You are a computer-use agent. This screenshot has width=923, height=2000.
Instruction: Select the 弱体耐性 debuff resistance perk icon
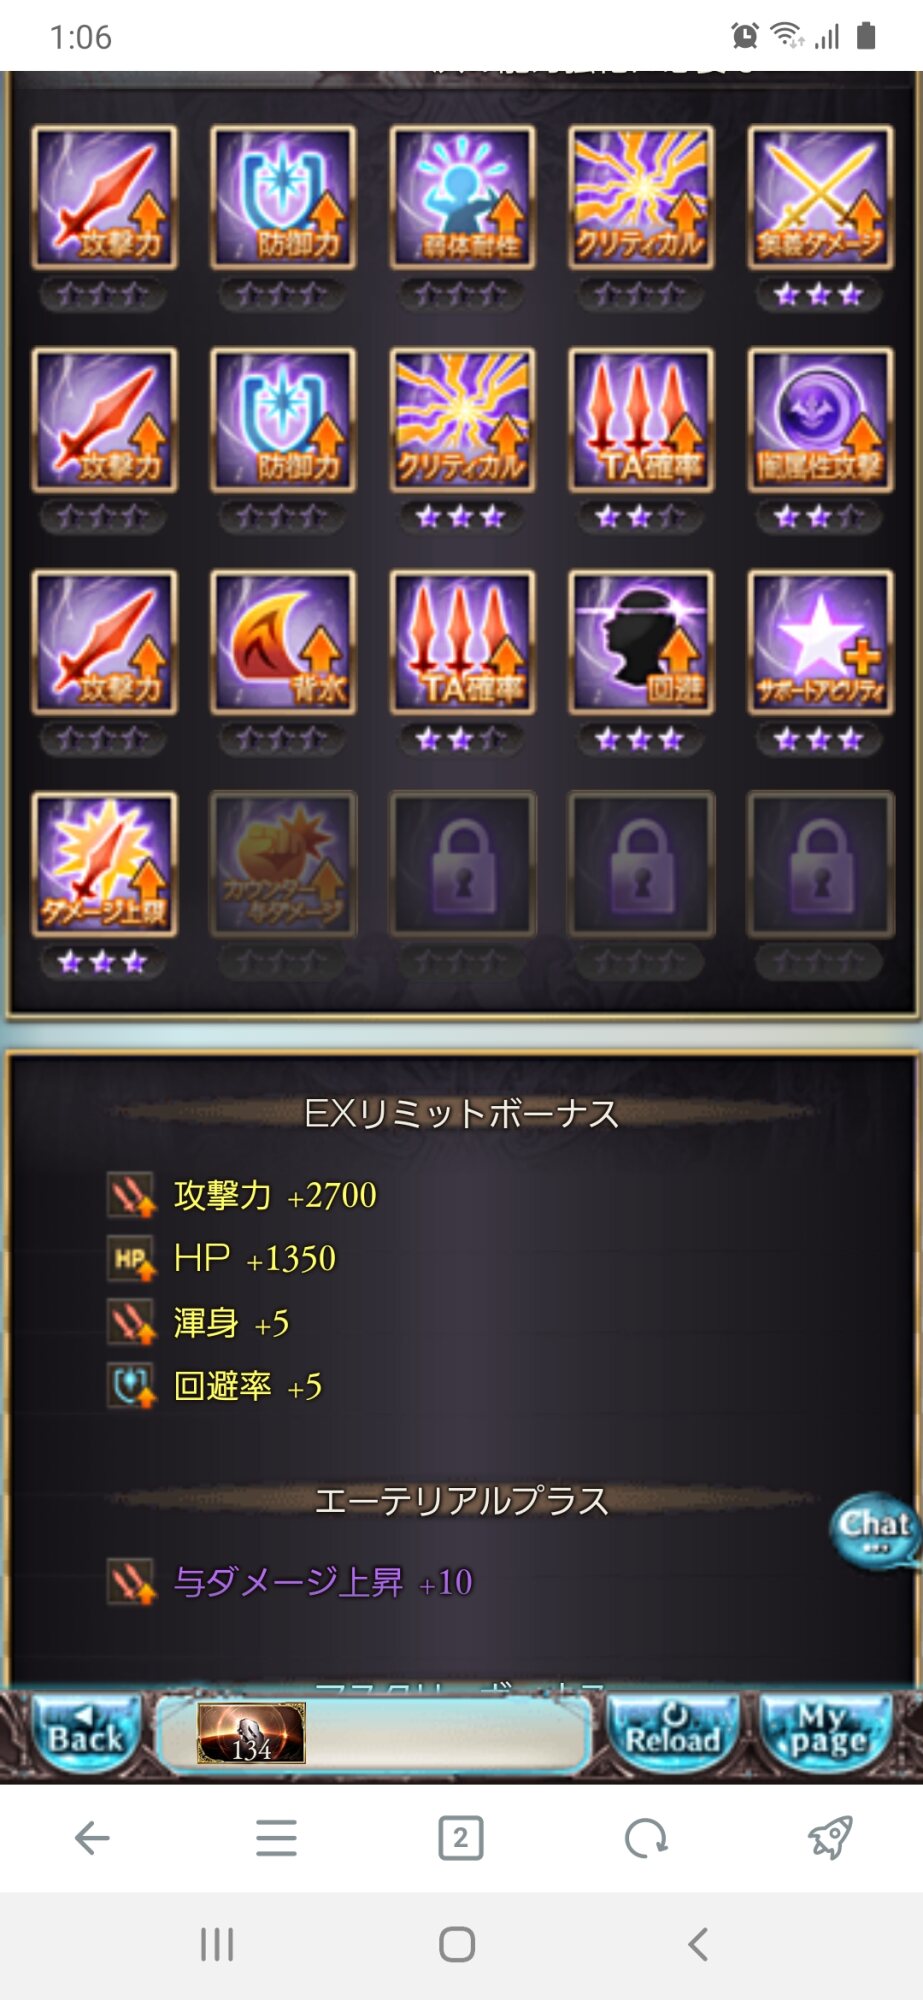point(462,197)
